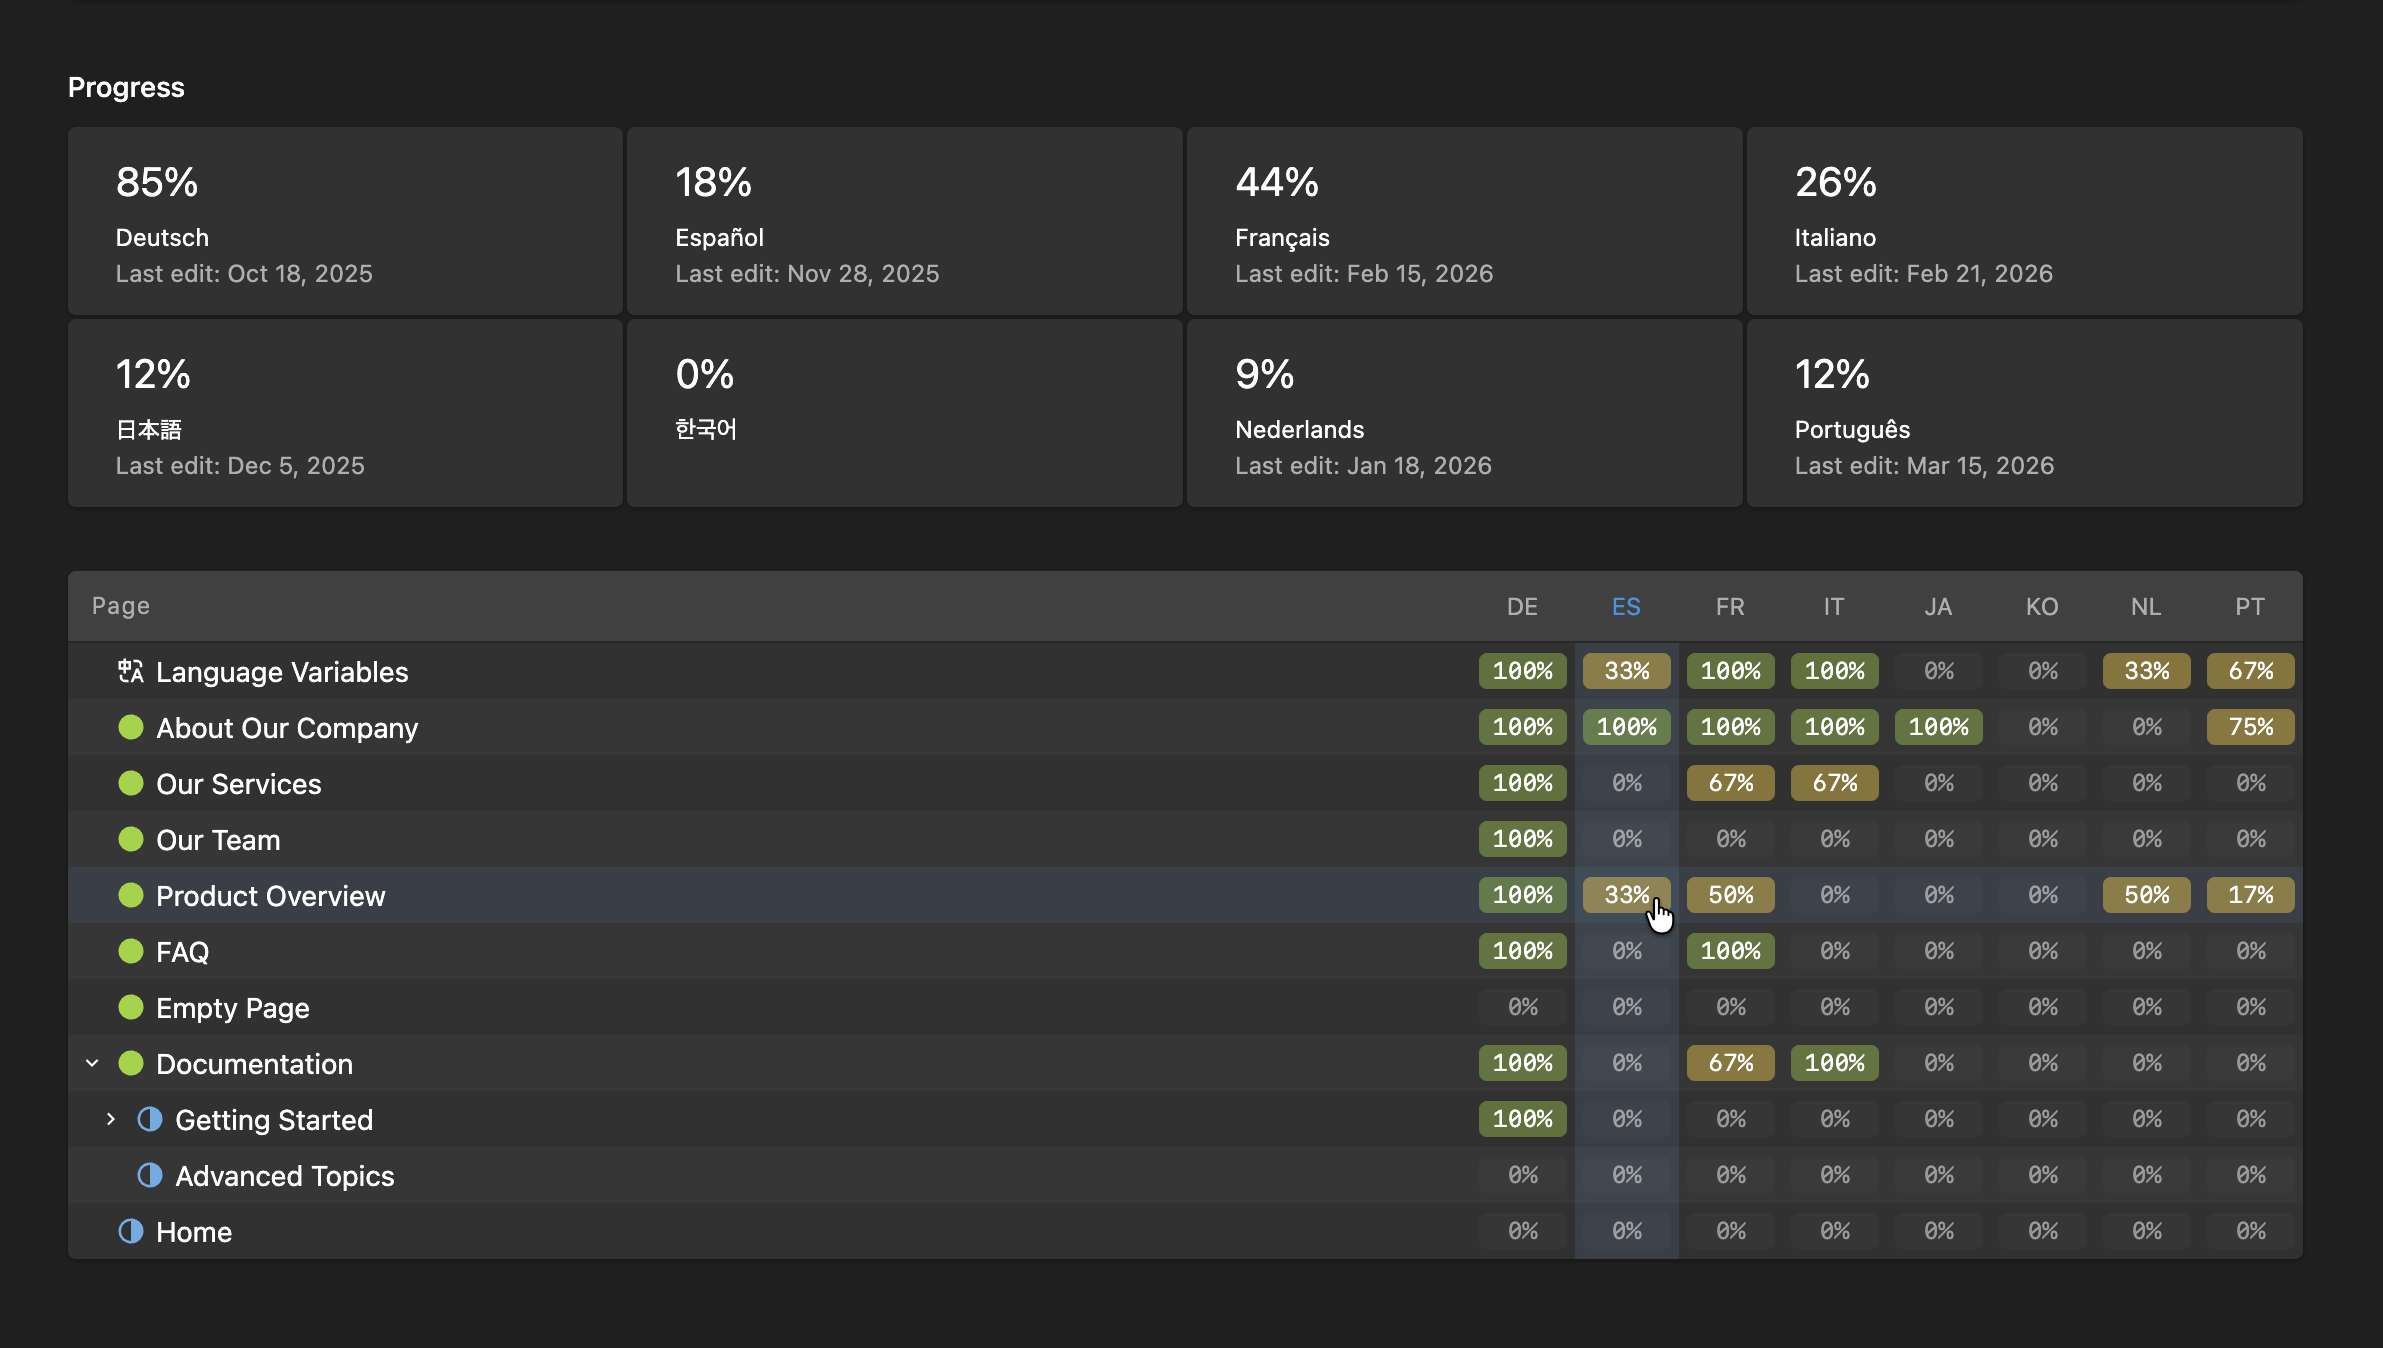Open the 한국어 progress card
This screenshot has height=1348, width=2383.
pyautogui.click(x=903, y=412)
